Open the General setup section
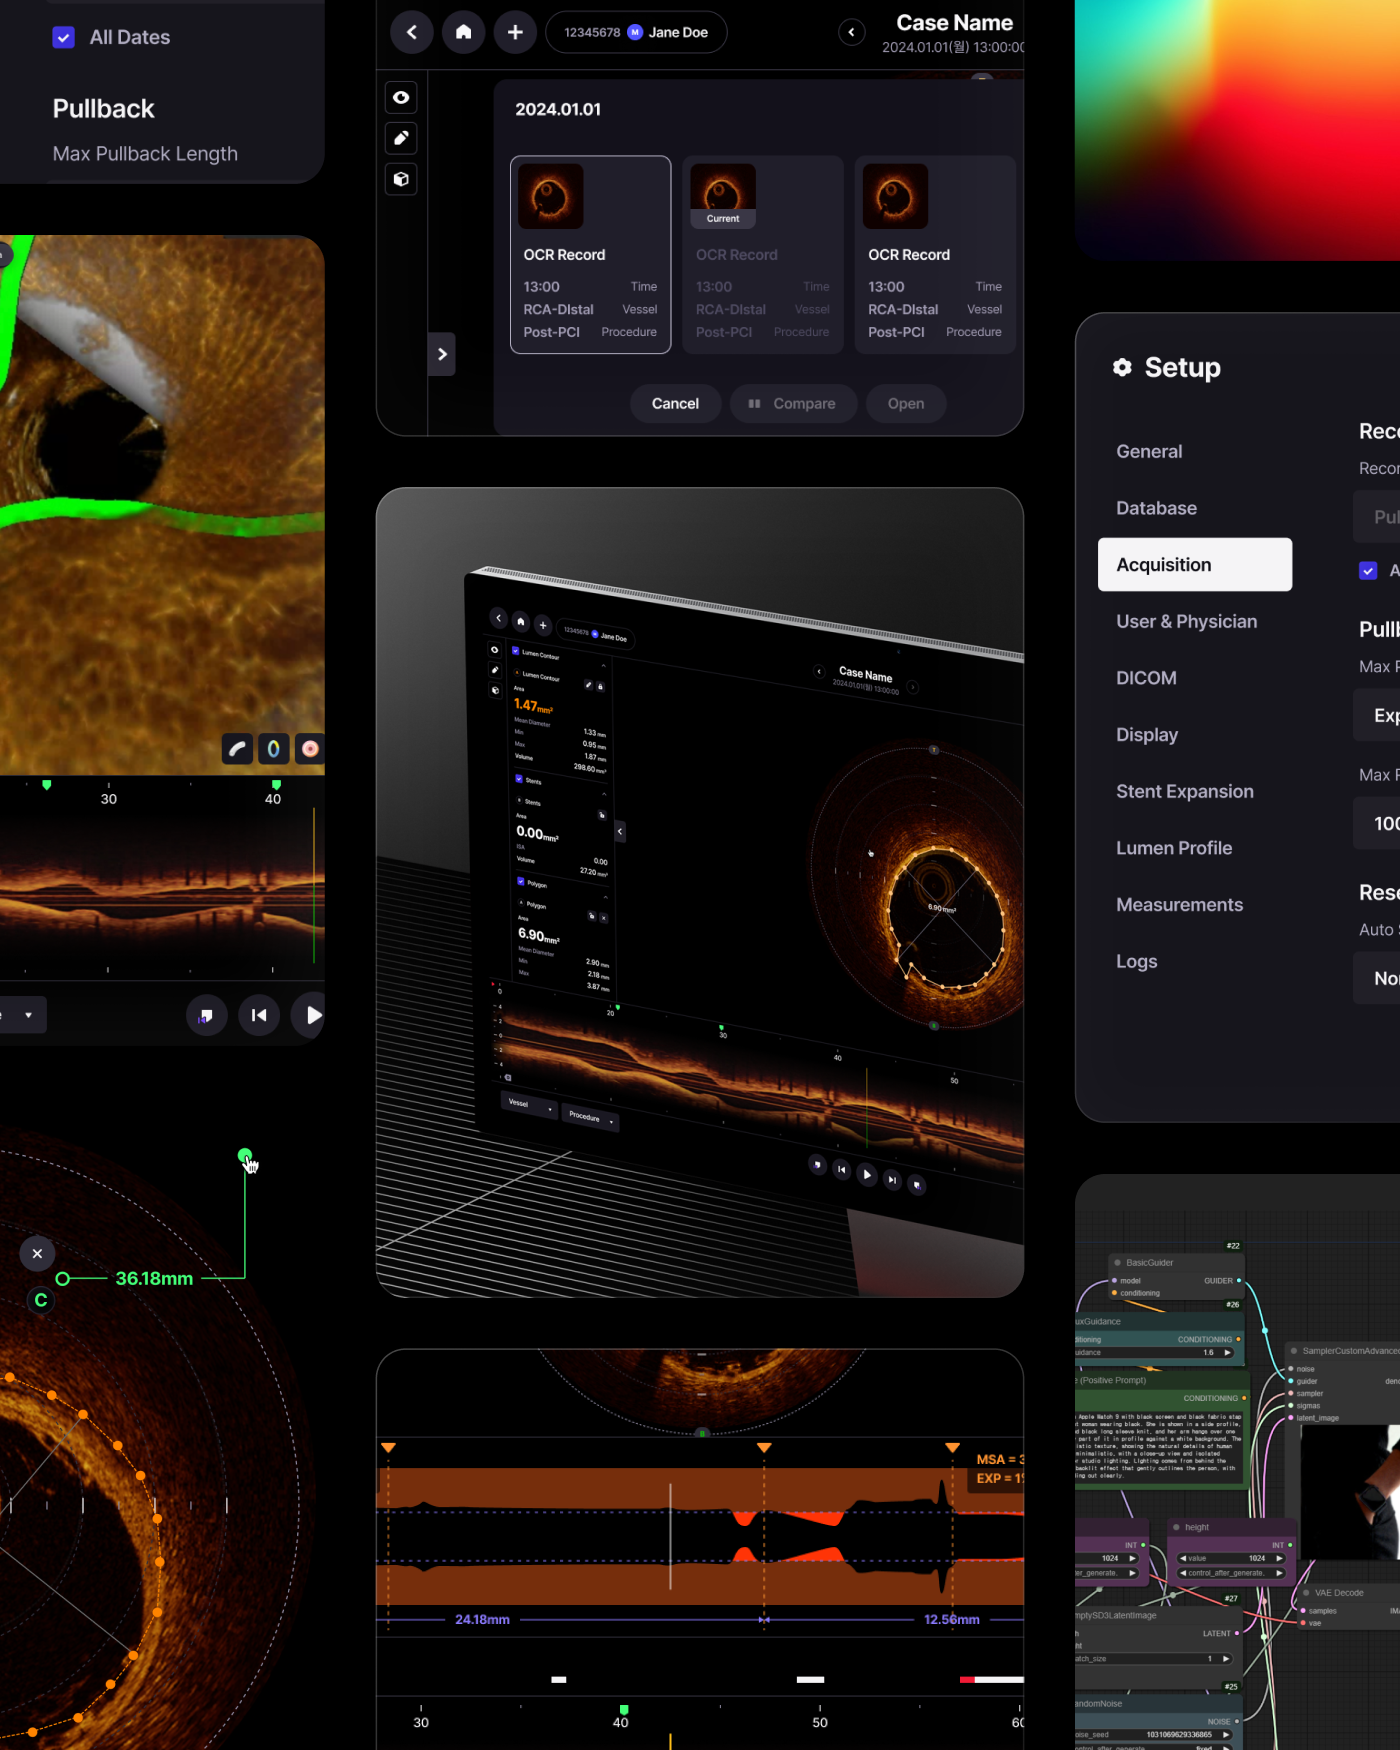This screenshot has width=1400, height=1750. coord(1149,452)
